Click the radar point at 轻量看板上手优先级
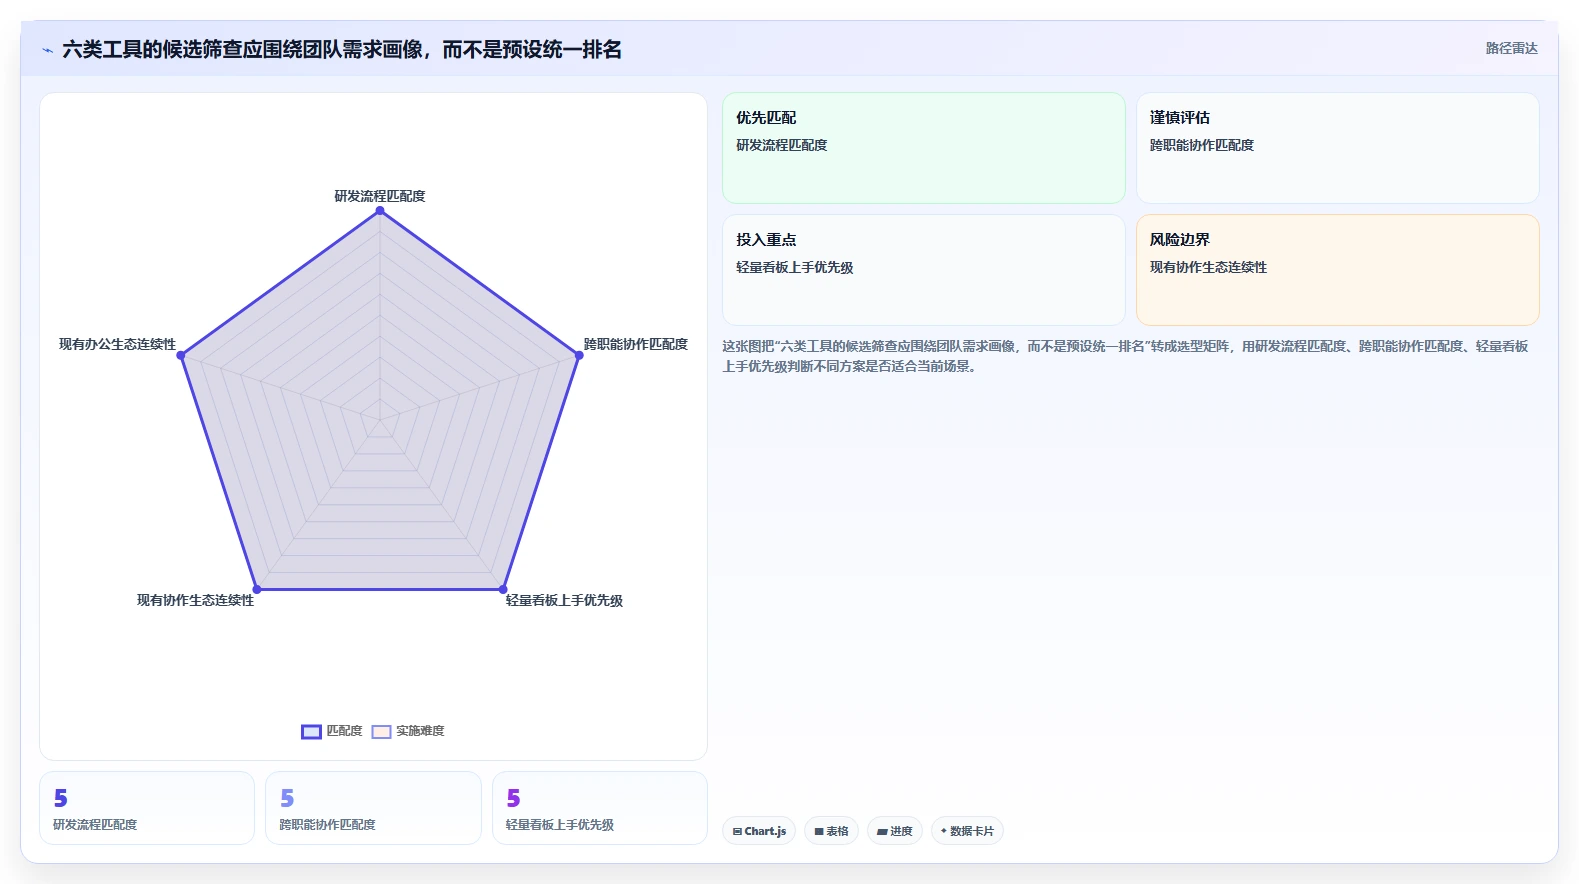This screenshot has width=1579, height=884. (503, 589)
